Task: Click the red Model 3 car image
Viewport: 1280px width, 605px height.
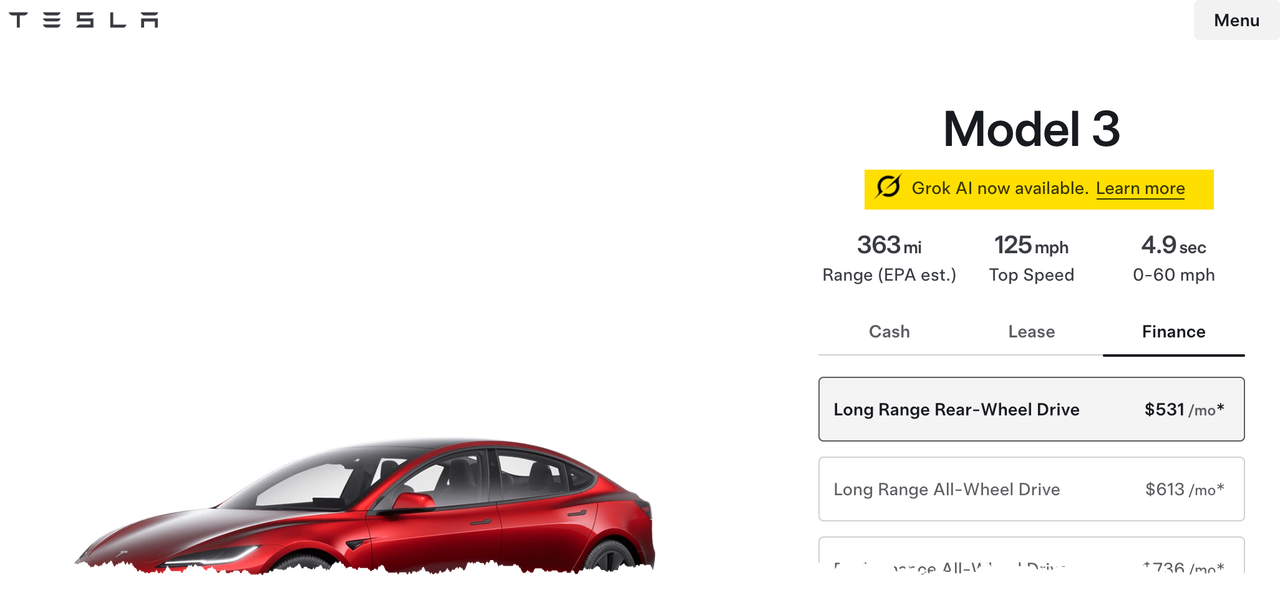Action: pyautogui.click(x=365, y=504)
